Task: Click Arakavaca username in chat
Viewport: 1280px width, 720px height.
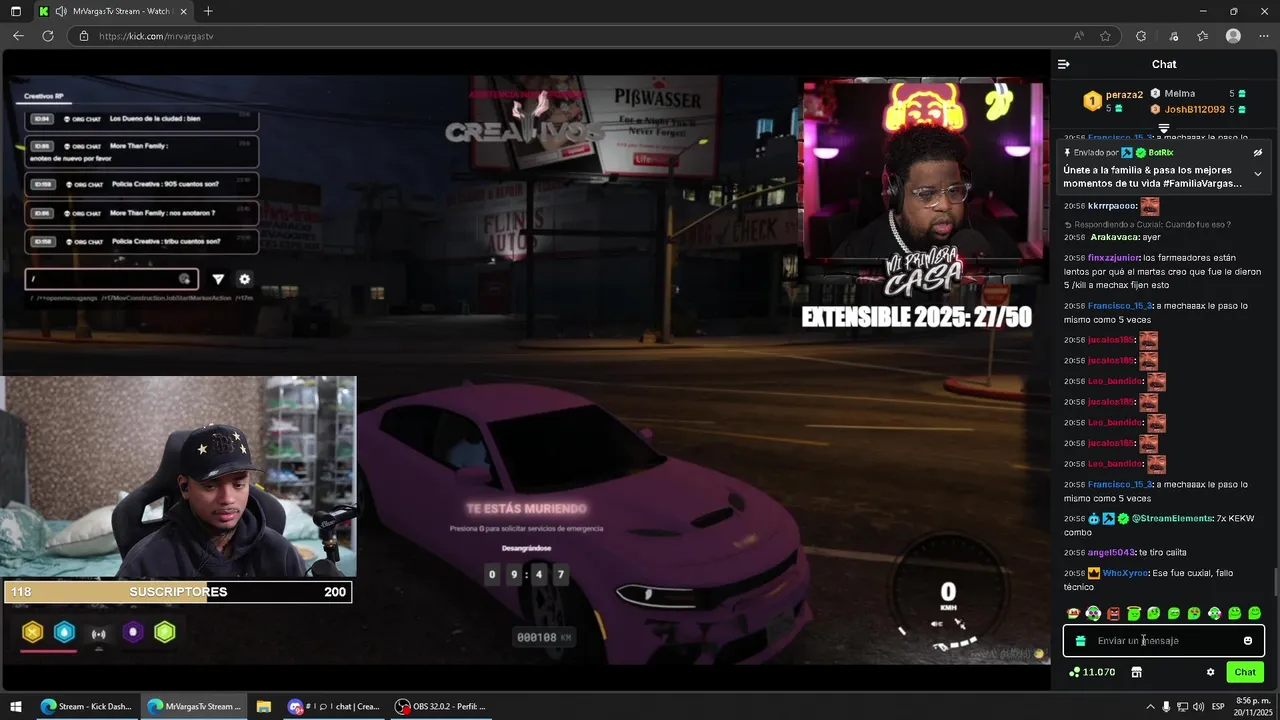Action: [1113, 237]
